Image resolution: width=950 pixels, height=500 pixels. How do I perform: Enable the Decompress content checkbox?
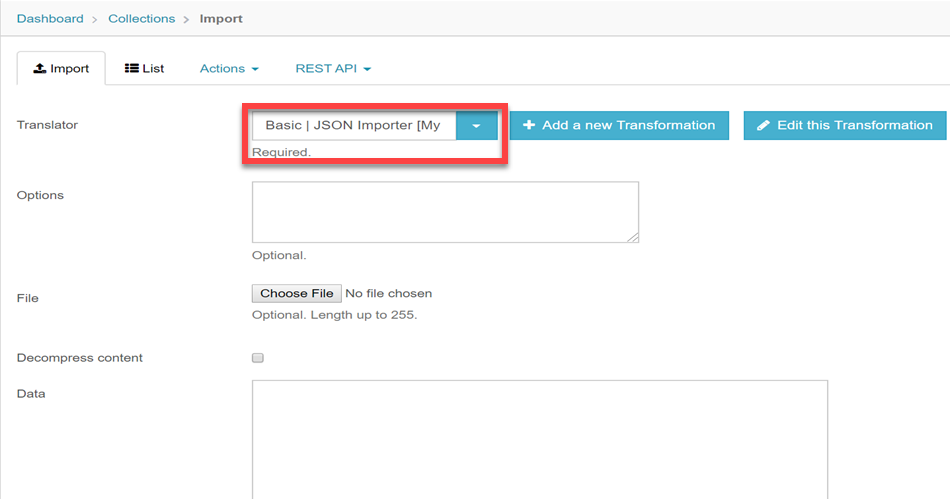tap(258, 358)
